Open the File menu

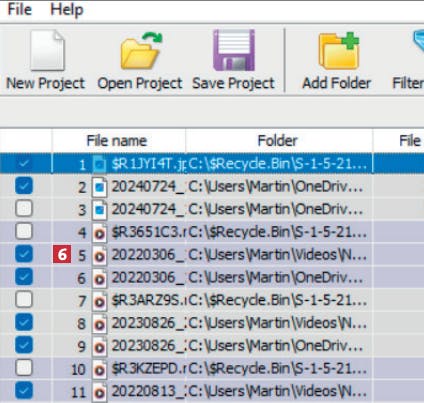tap(19, 9)
